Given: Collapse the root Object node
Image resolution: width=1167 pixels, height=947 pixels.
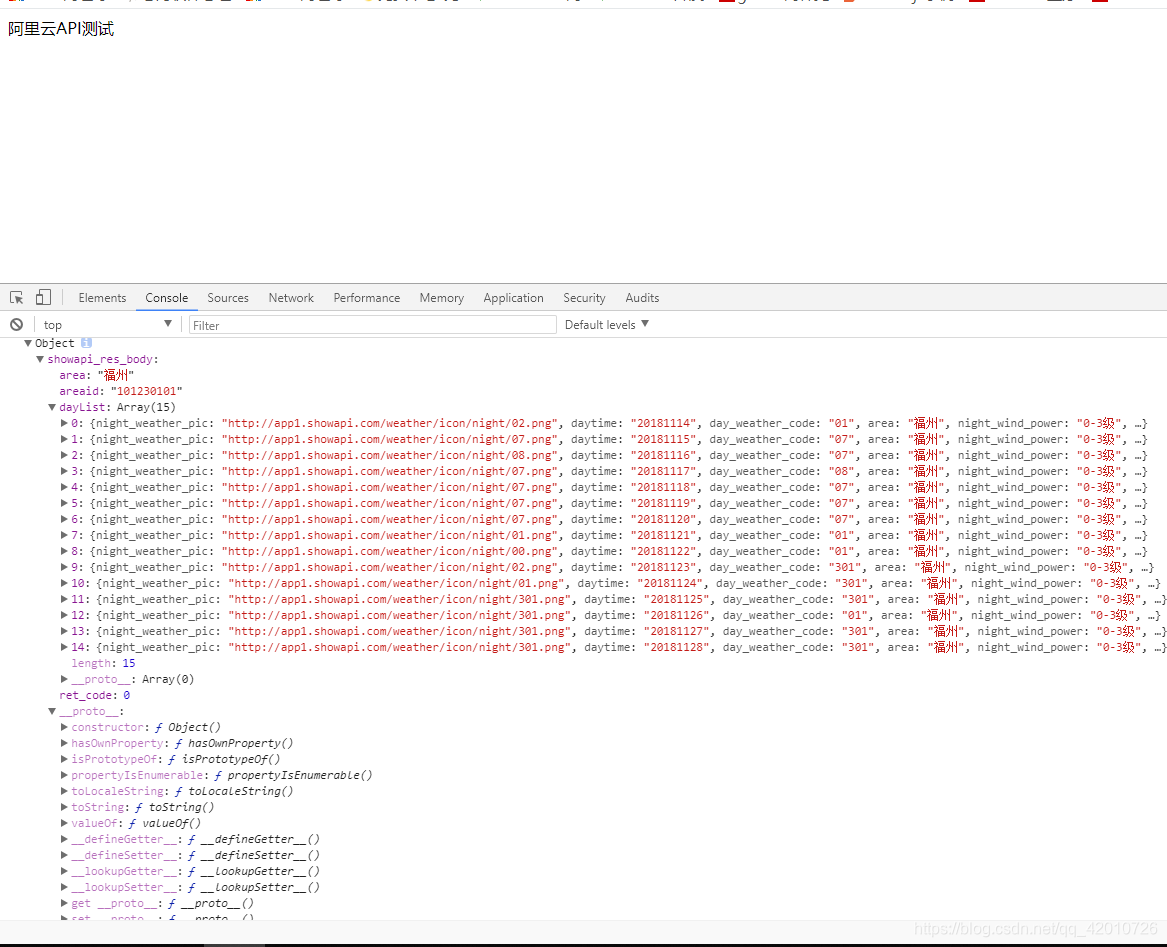Looking at the screenshot, I should coord(28,343).
